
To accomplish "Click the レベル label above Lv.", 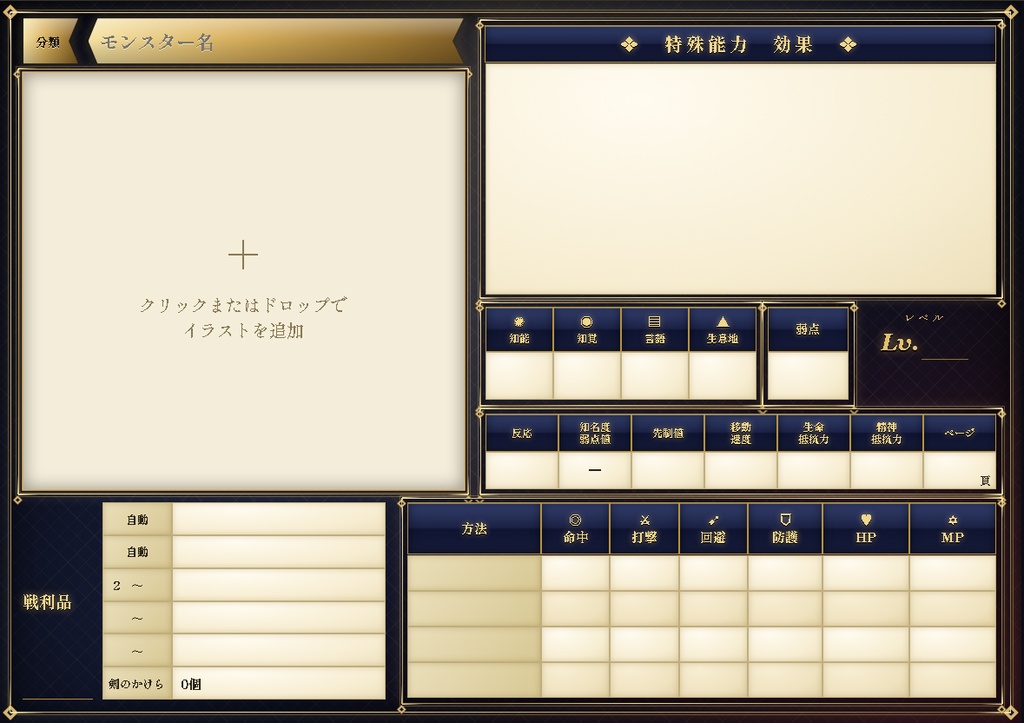I will 924,318.
